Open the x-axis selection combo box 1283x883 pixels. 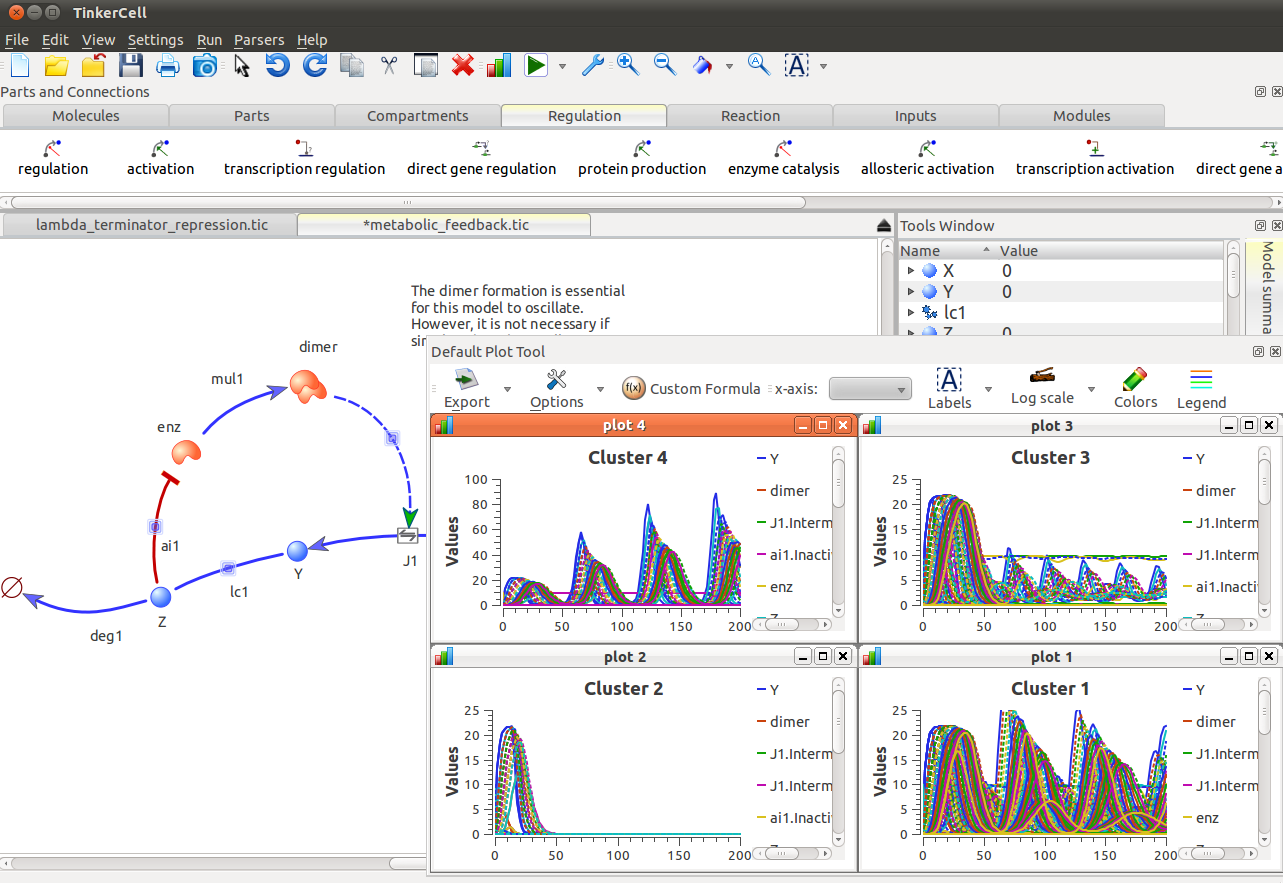pyautogui.click(x=870, y=388)
